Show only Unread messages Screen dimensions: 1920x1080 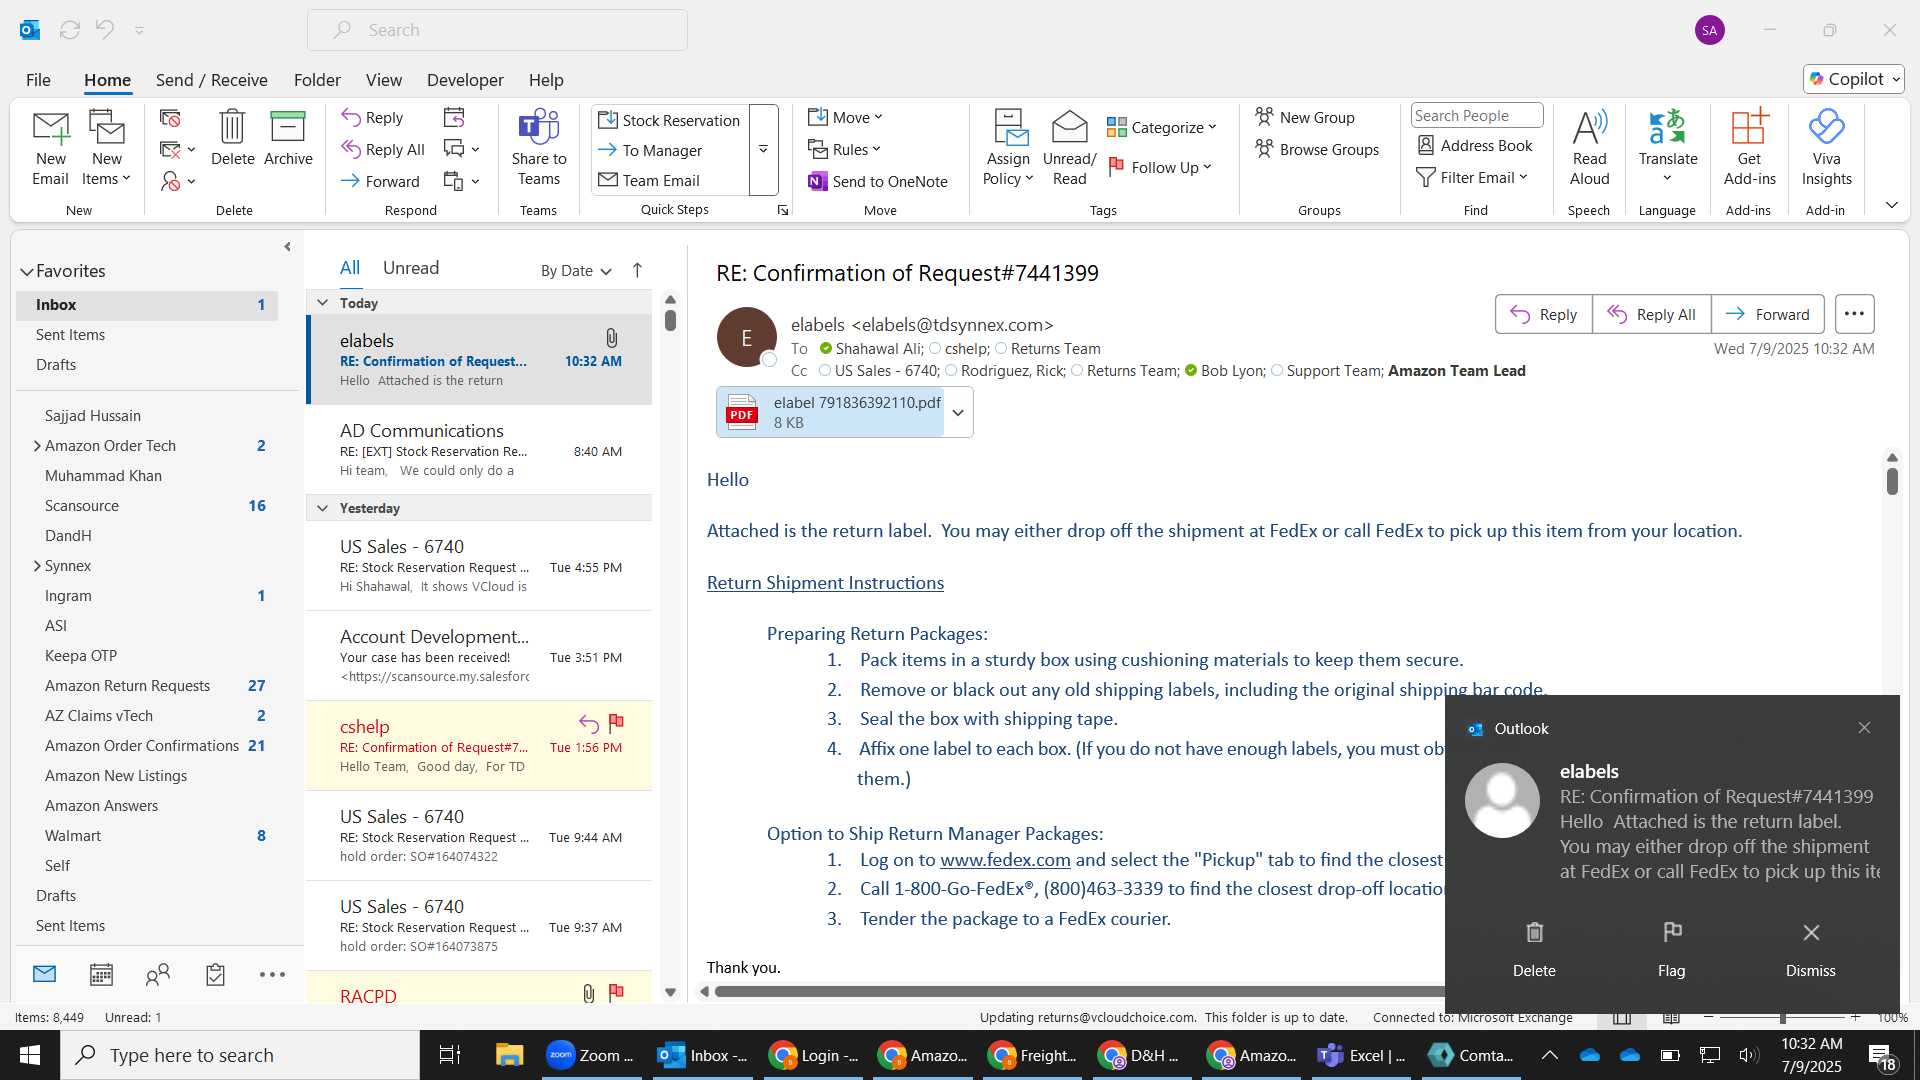tap(411, 268)
